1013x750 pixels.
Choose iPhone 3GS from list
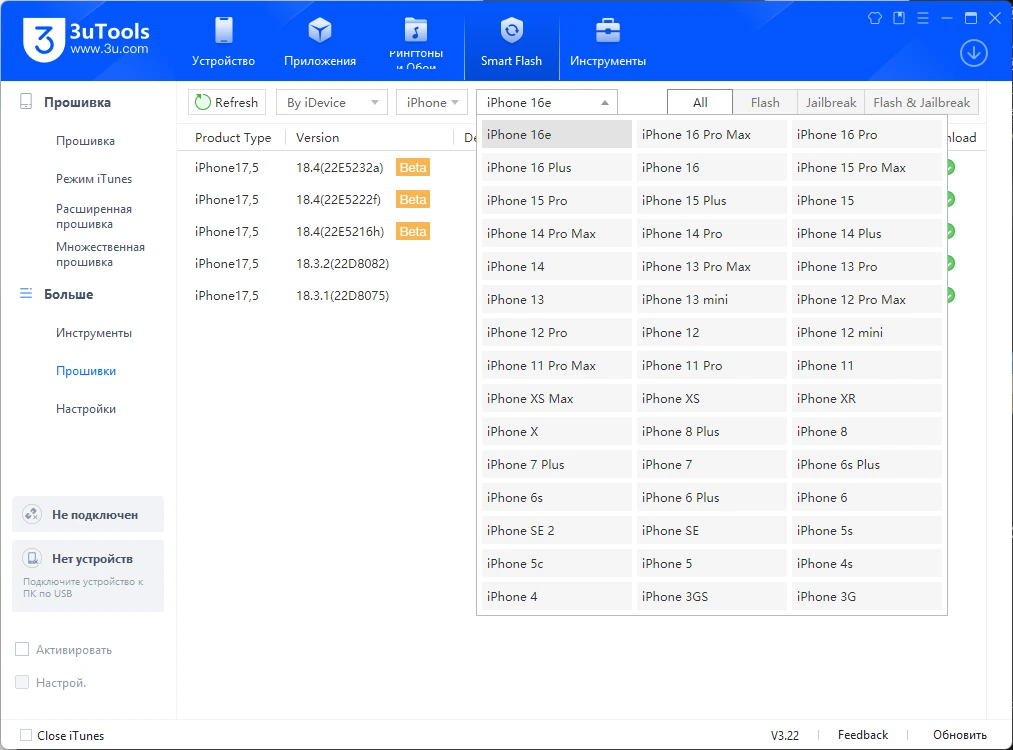click(x=711, y=596)
